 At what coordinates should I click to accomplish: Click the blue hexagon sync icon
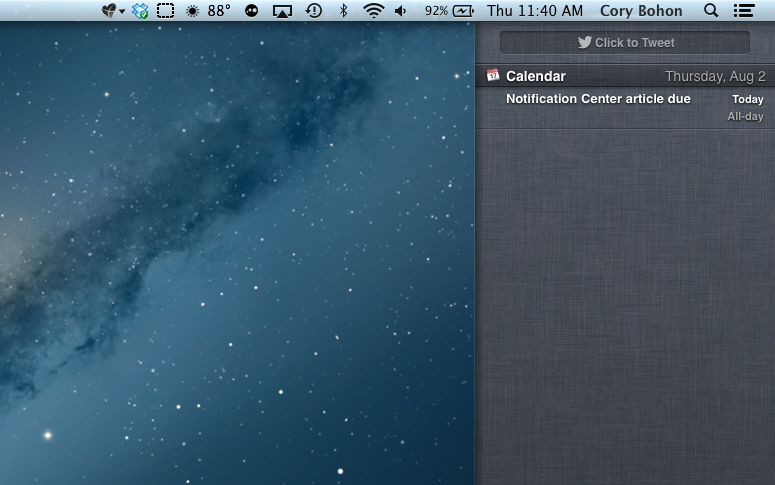[x=140, y=11]
